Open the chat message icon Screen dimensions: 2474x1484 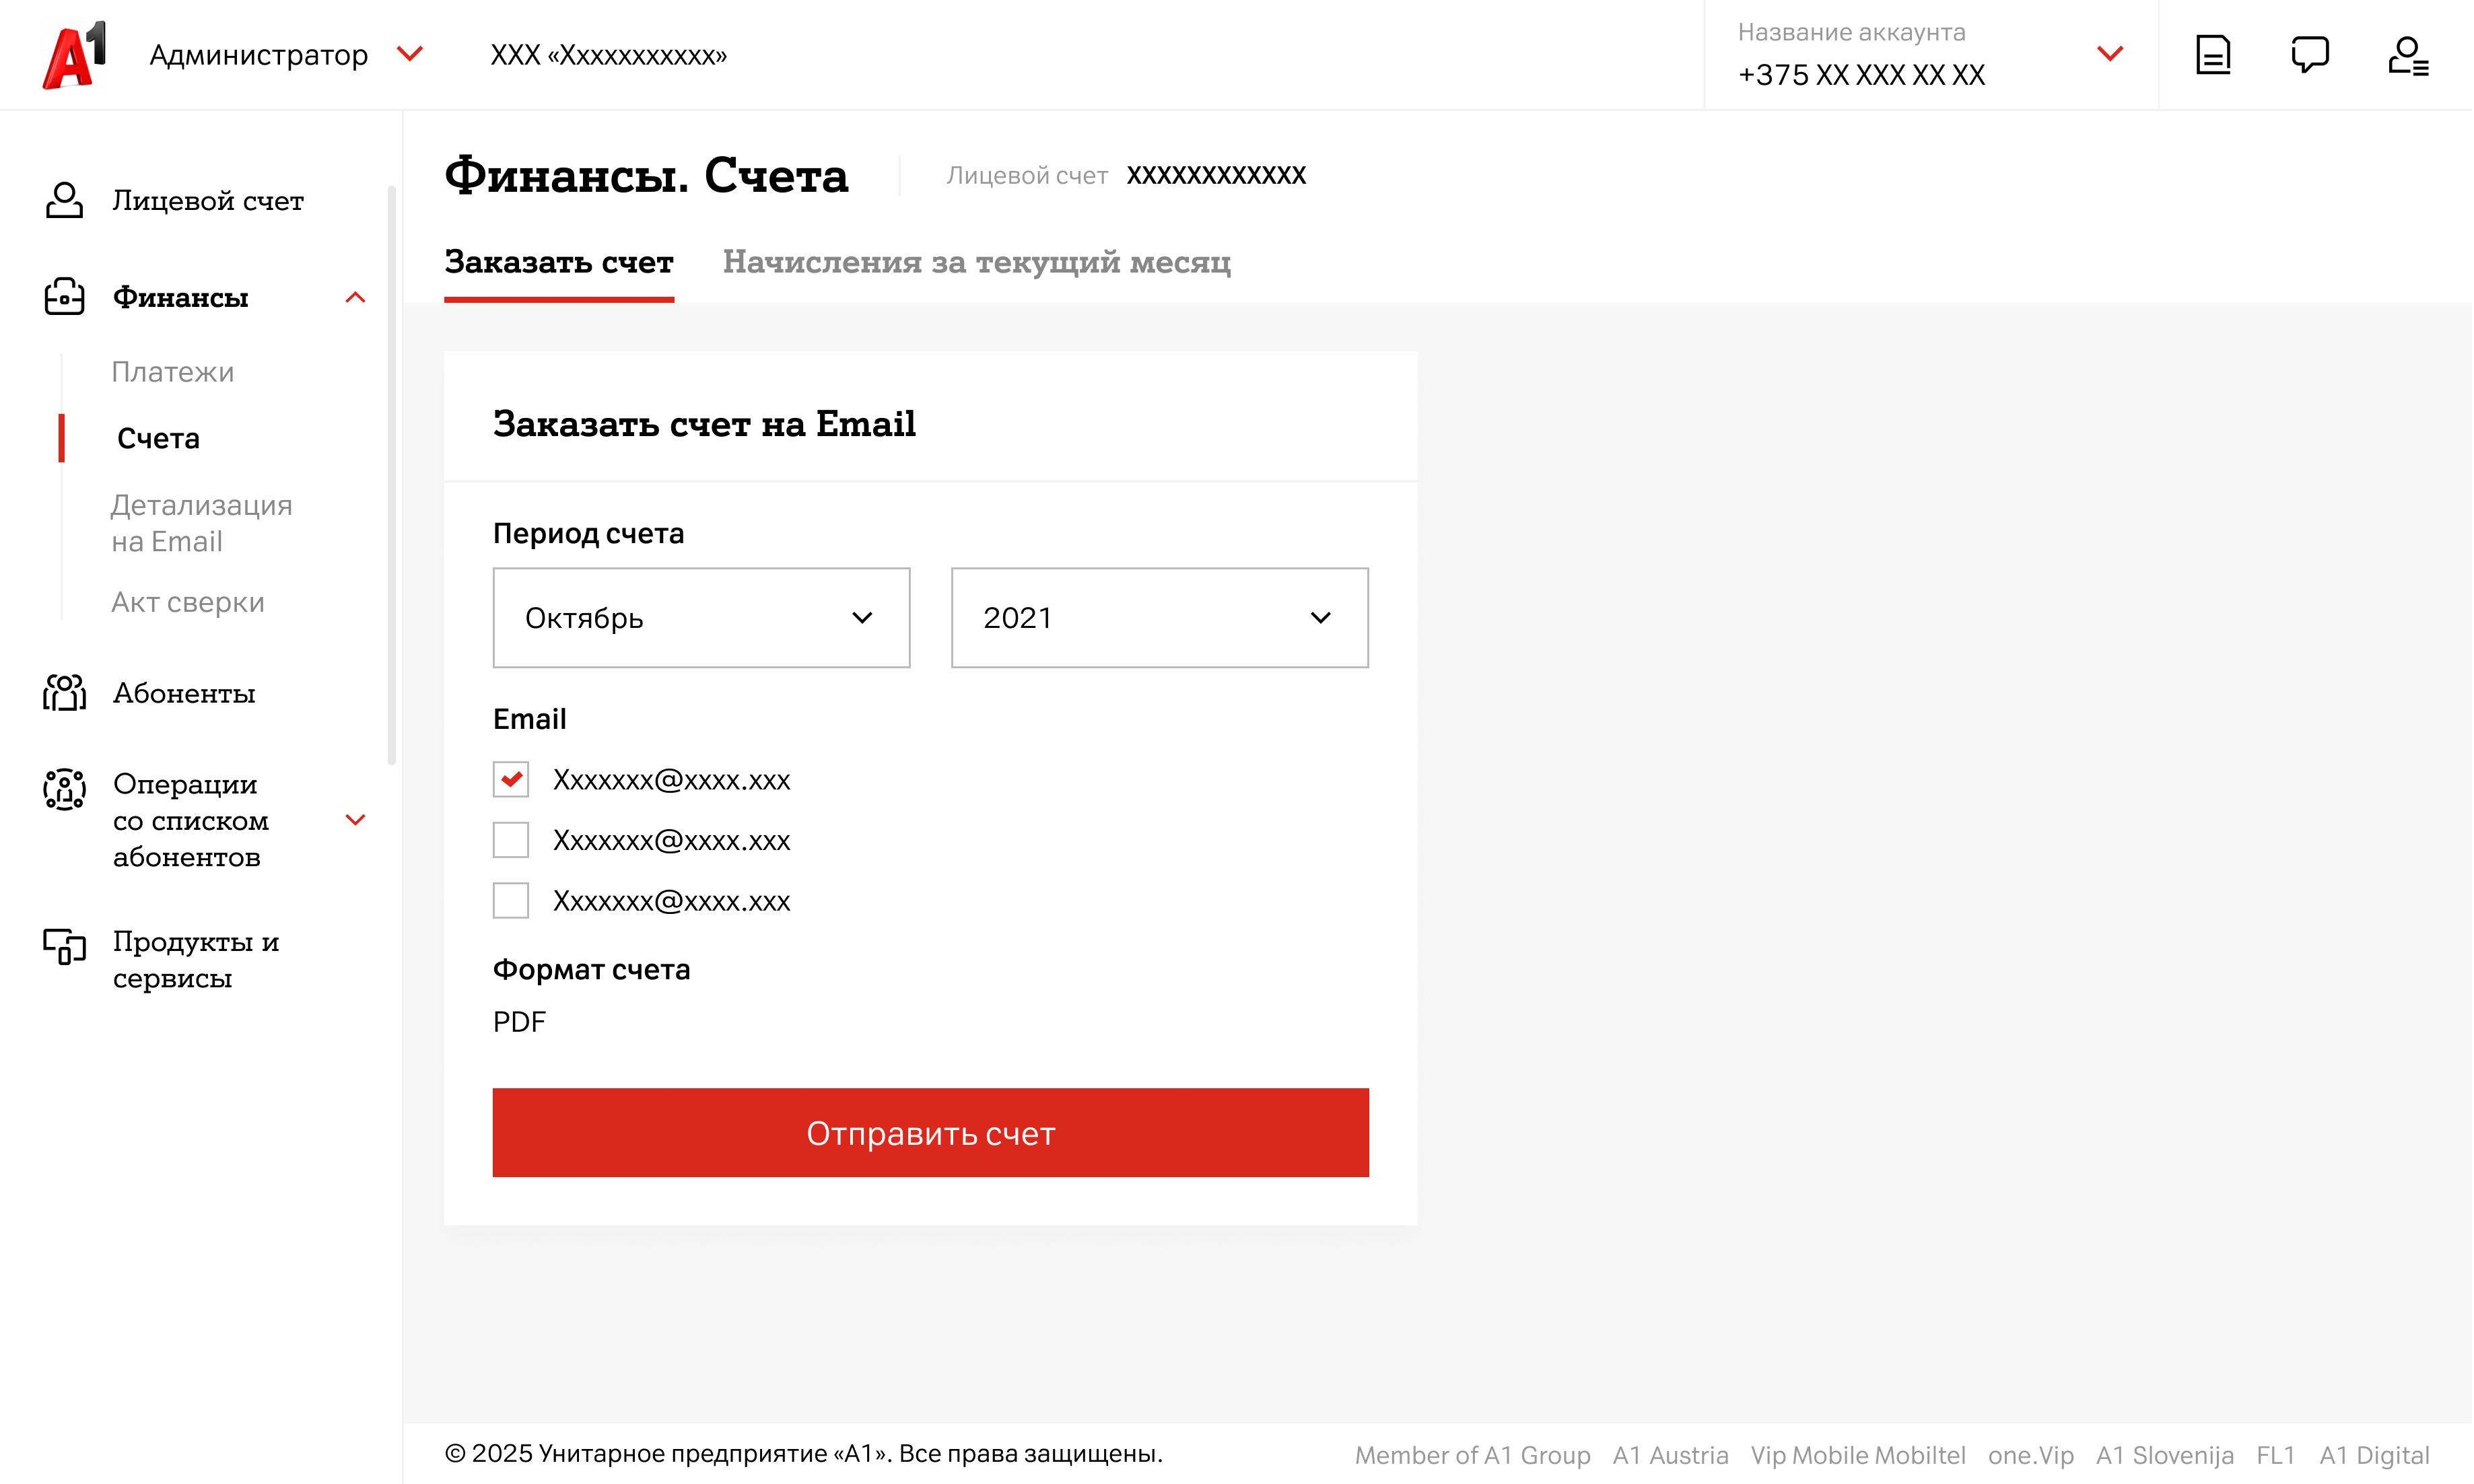[2310, 55]
